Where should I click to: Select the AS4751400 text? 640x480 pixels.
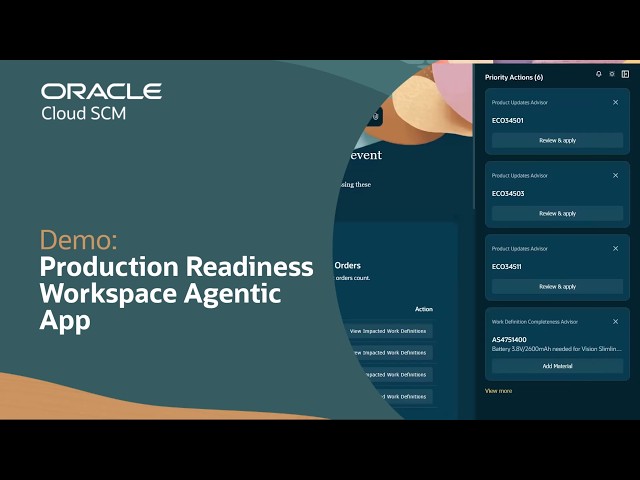point(509,340)
